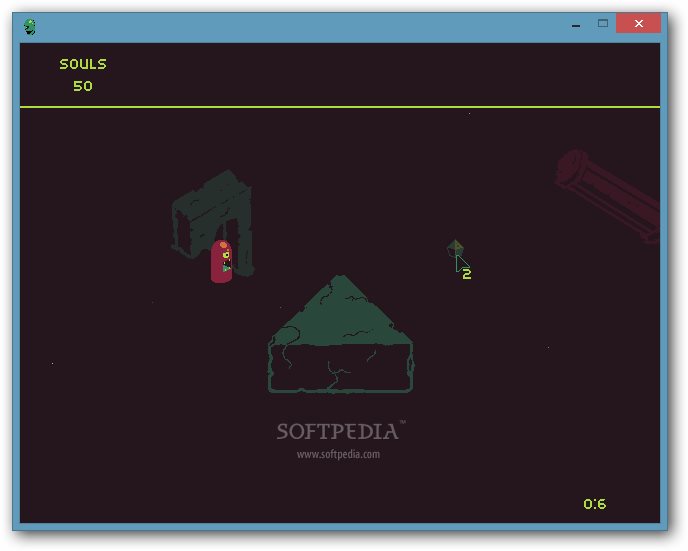The height and width of the screenshot is (551, 688).
Task: Click the number 2 beside the gem
Action: click(x=467, y=274)
